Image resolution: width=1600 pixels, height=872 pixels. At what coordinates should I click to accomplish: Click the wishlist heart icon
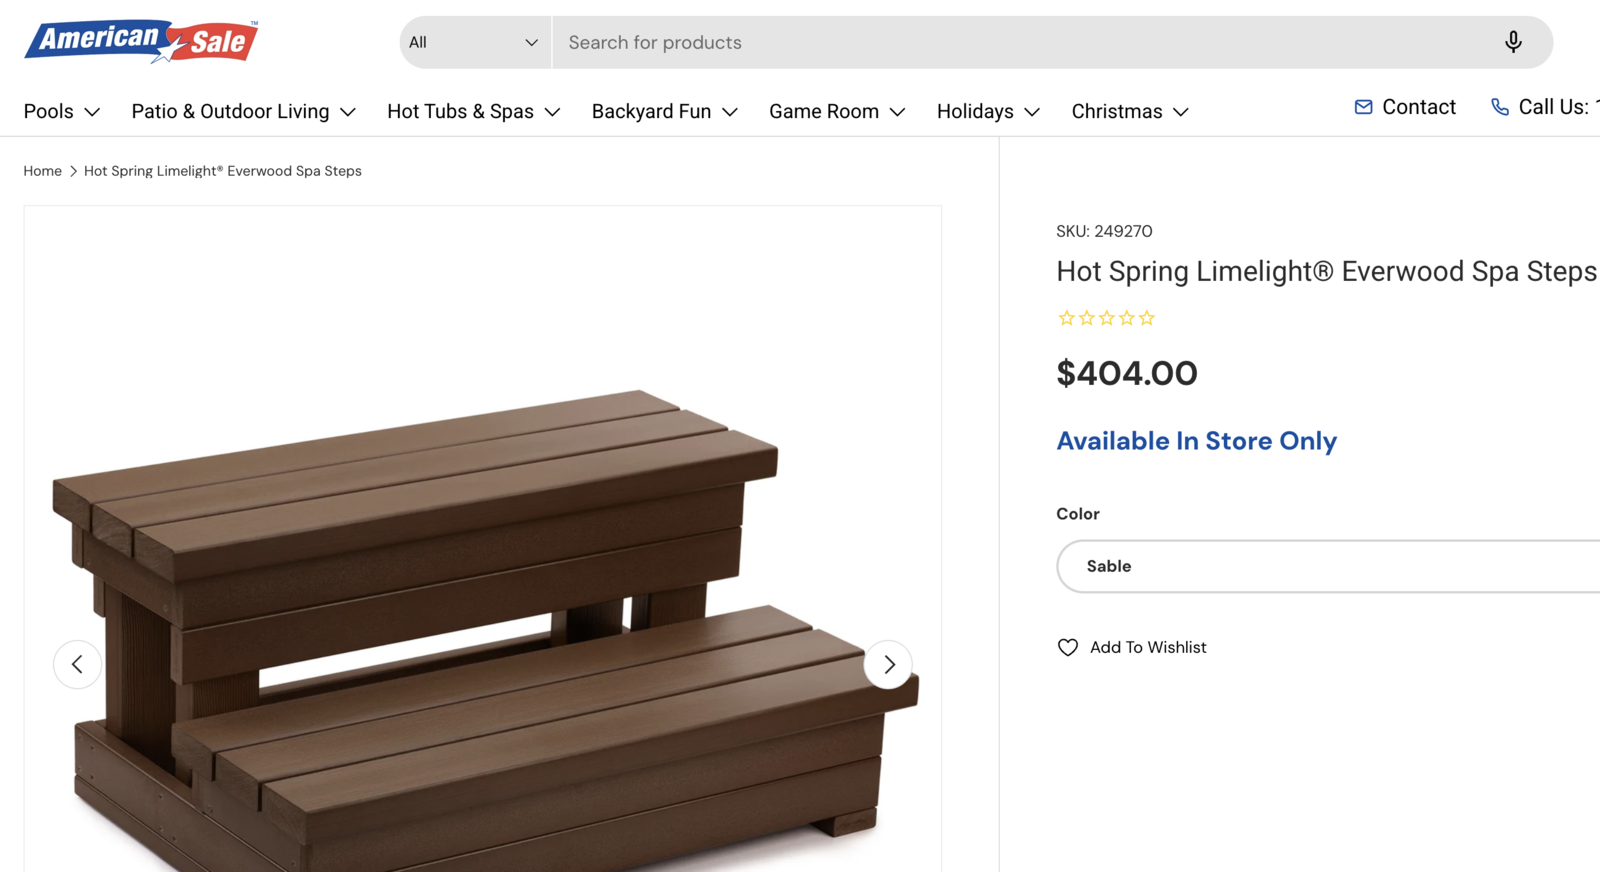(1068, 647)
